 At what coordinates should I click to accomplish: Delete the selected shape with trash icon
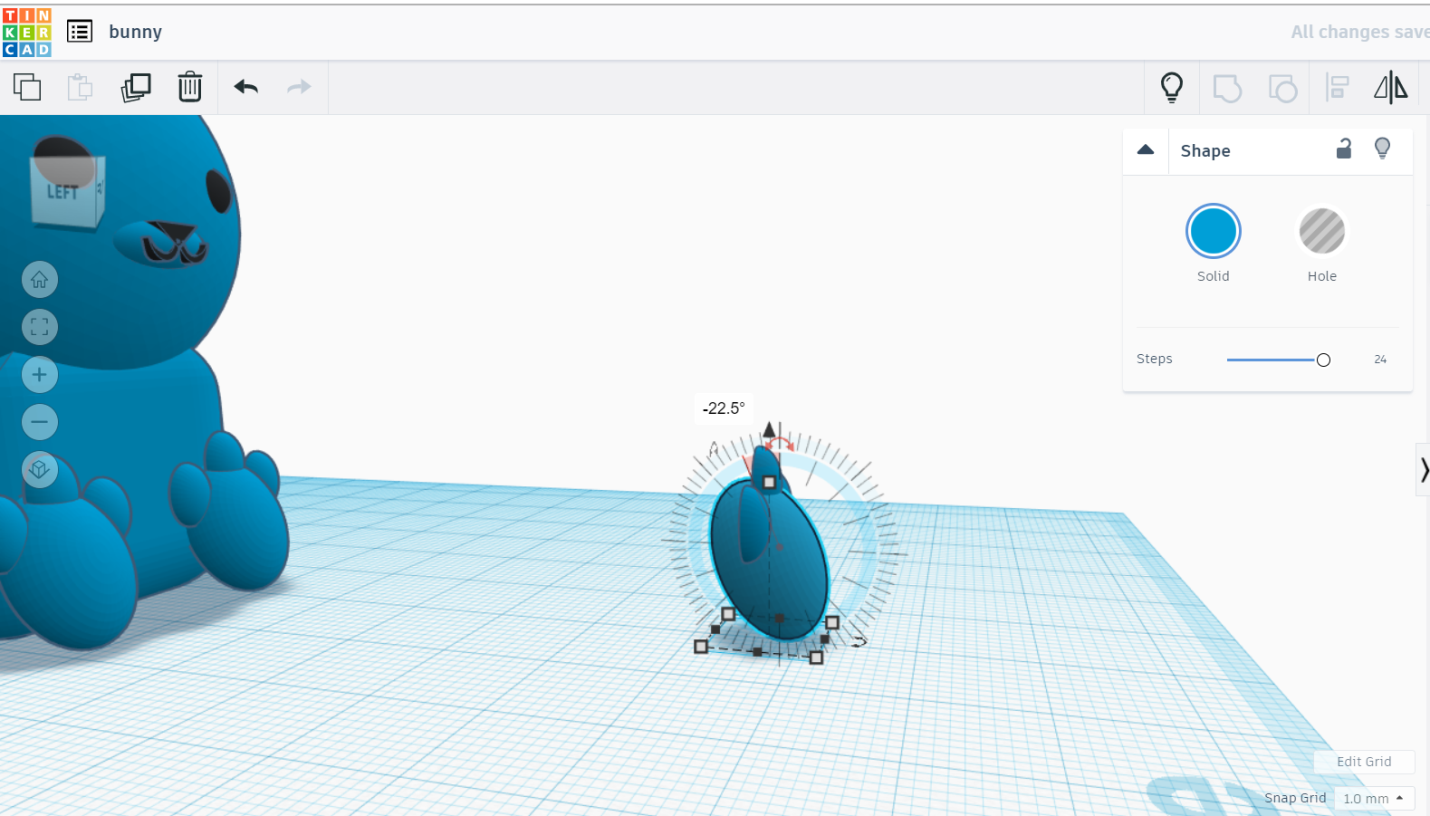[190, 87]
